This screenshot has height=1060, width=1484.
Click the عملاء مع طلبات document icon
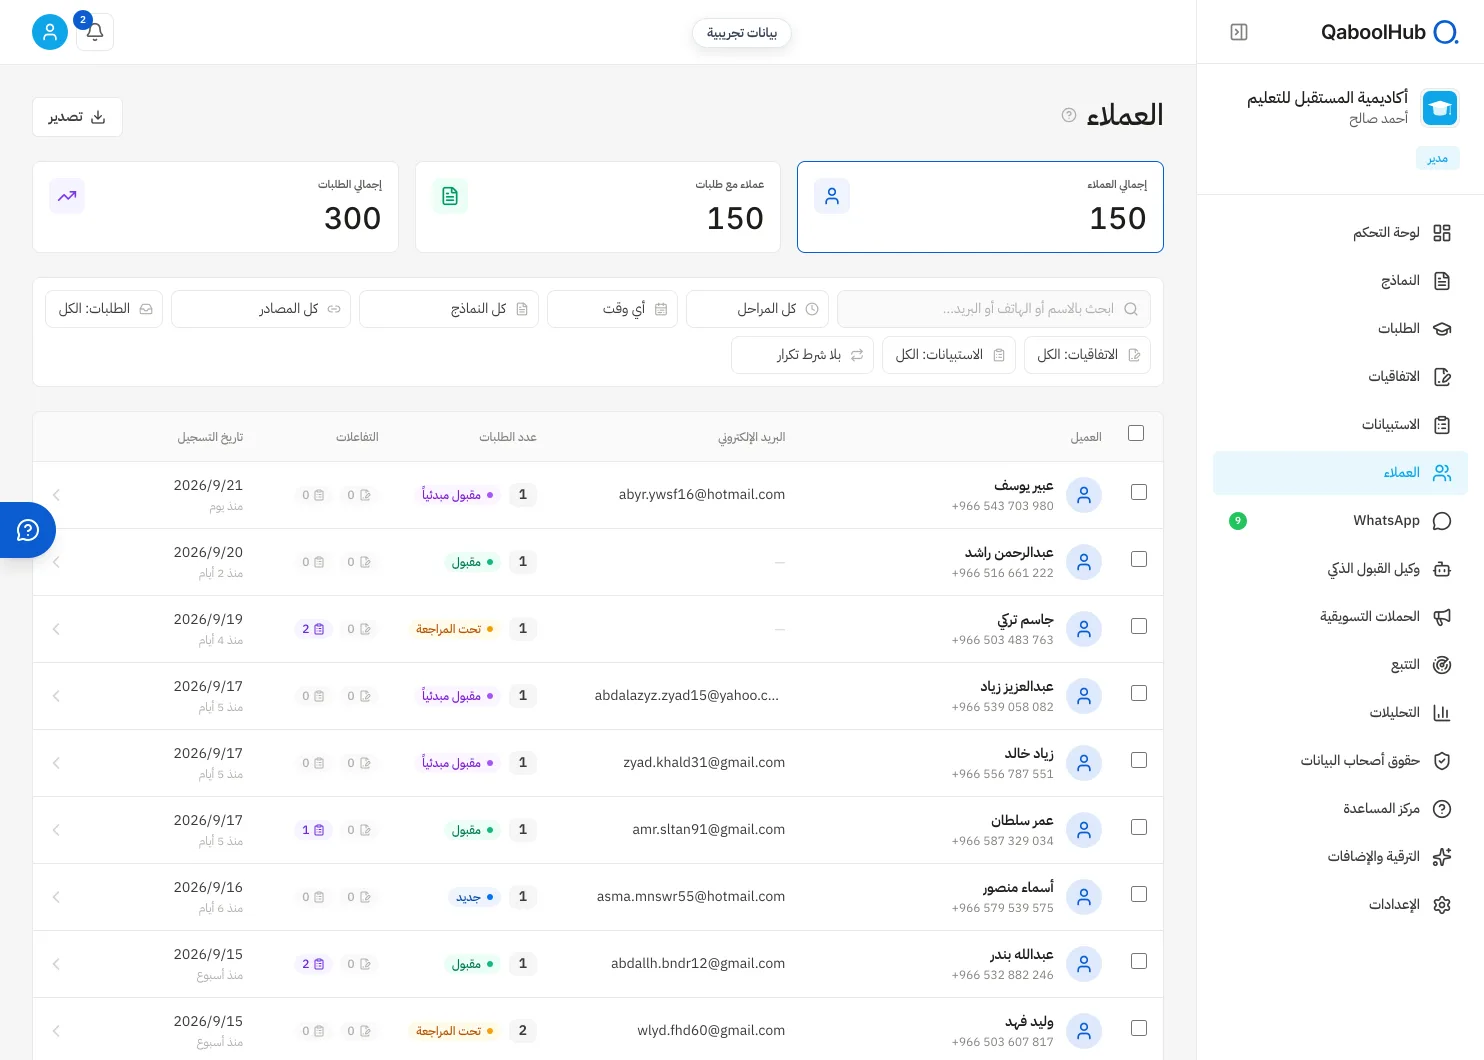(x=450, y=196)
